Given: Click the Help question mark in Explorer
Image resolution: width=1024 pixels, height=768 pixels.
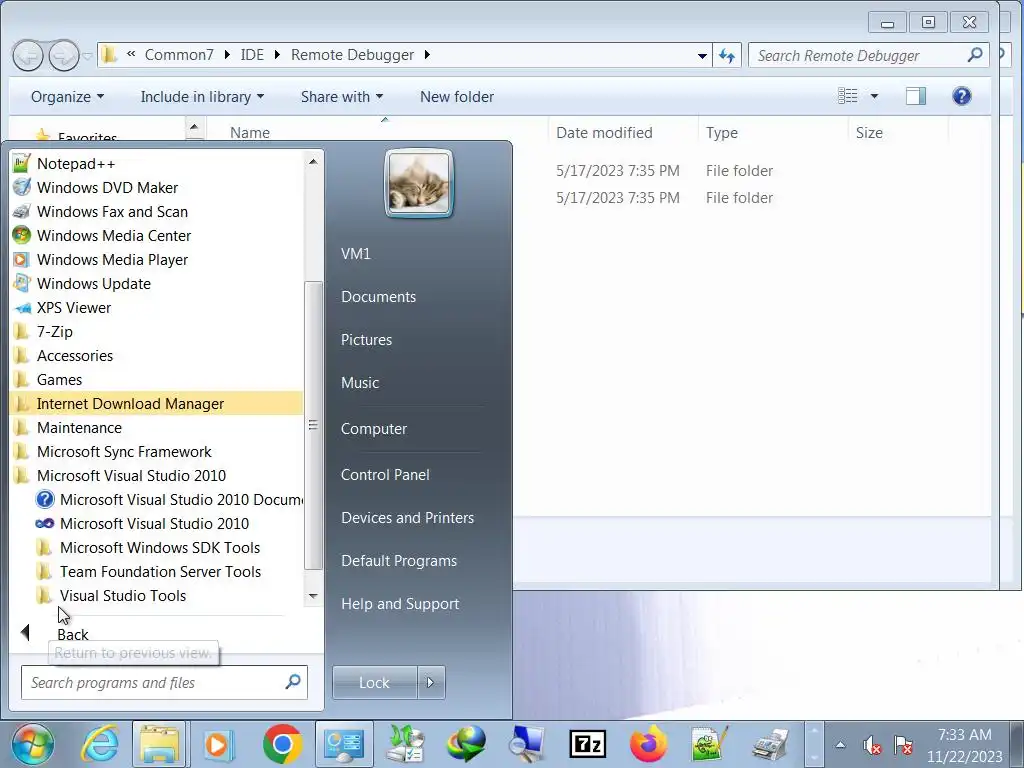Looking at the screenshot, I should coord(961,97).
